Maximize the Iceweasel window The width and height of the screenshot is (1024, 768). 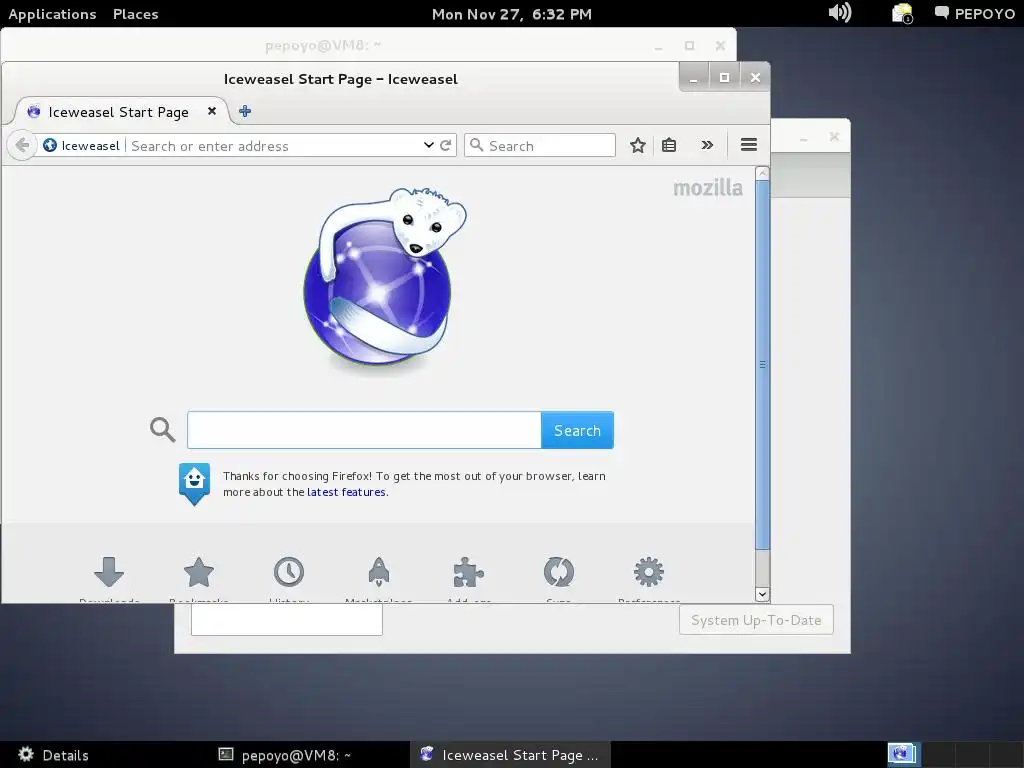click(x=724, y=78)
